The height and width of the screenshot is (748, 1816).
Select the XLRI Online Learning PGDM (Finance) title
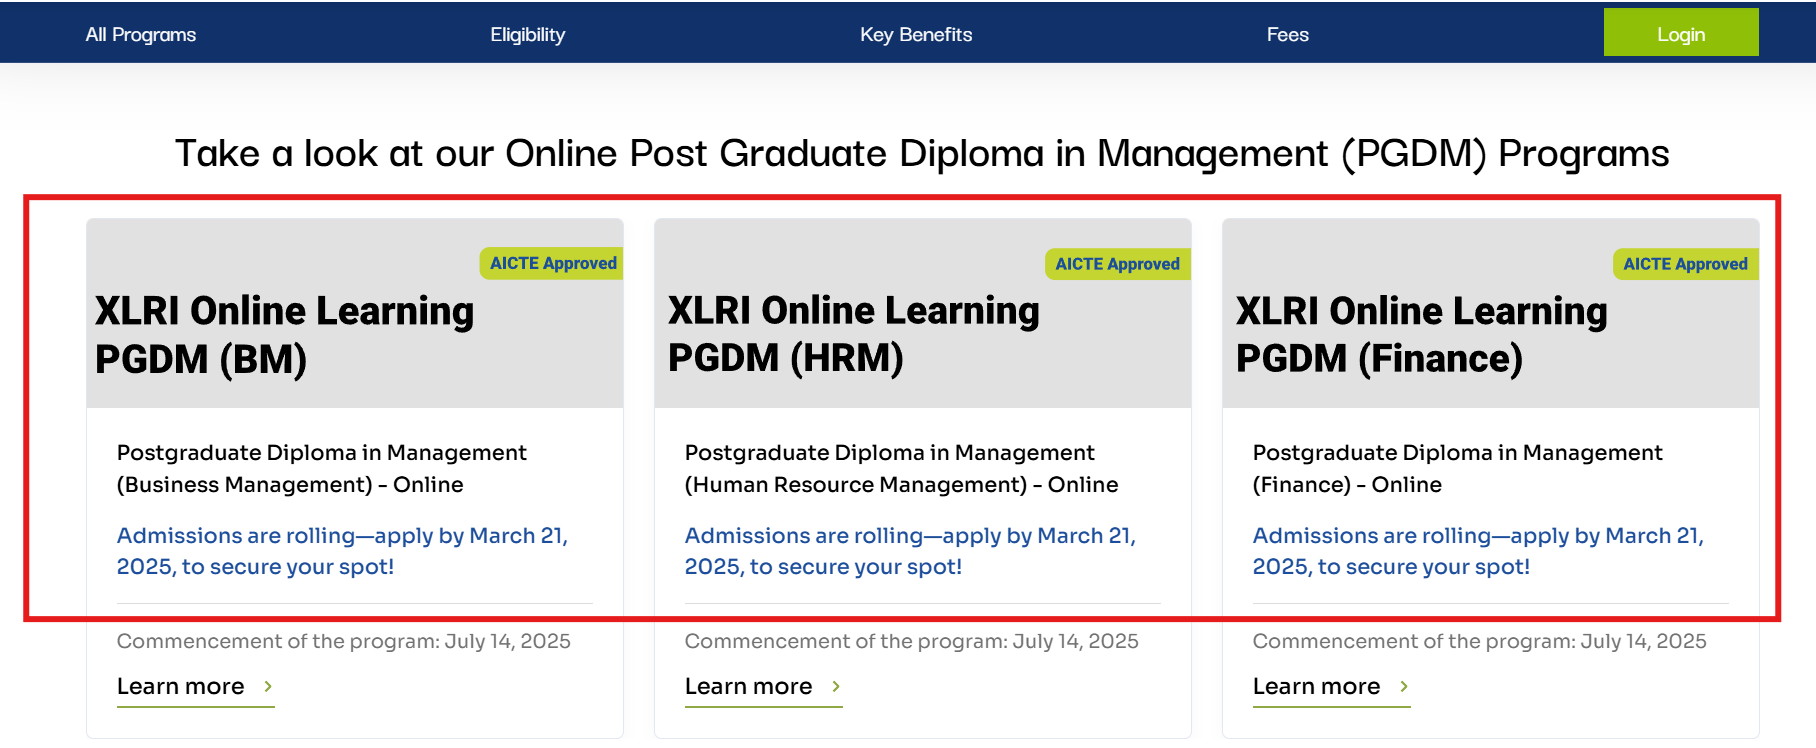pyautogui.click(x=1422, y=335)
